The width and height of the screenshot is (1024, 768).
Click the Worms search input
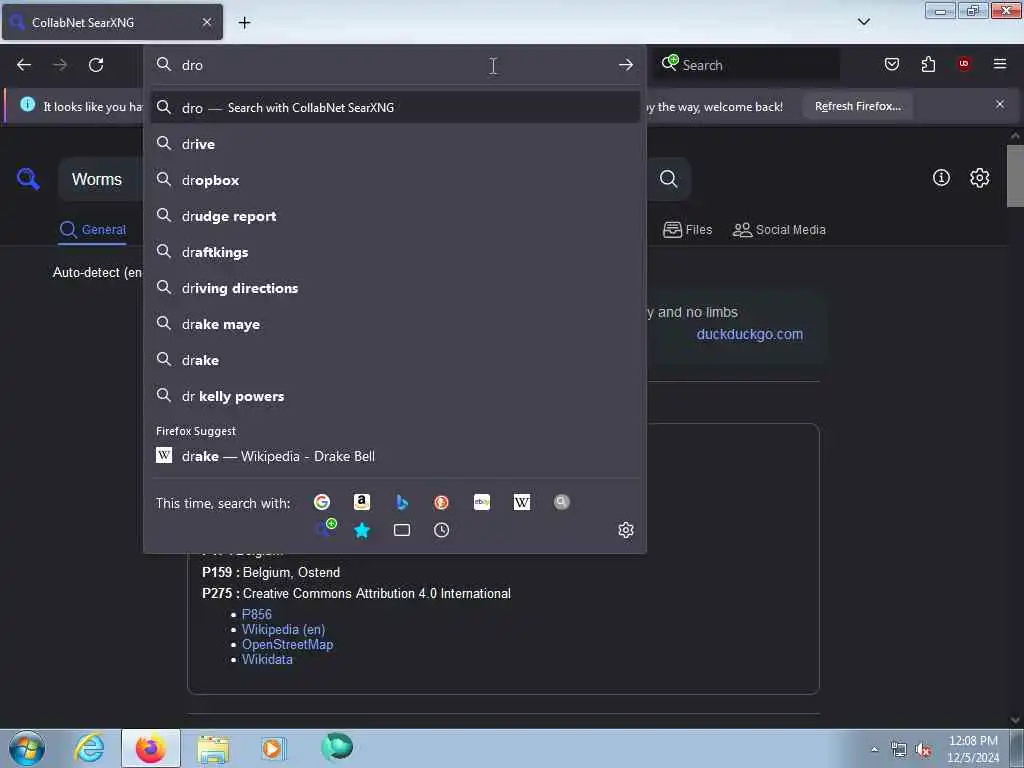point(97,179)
